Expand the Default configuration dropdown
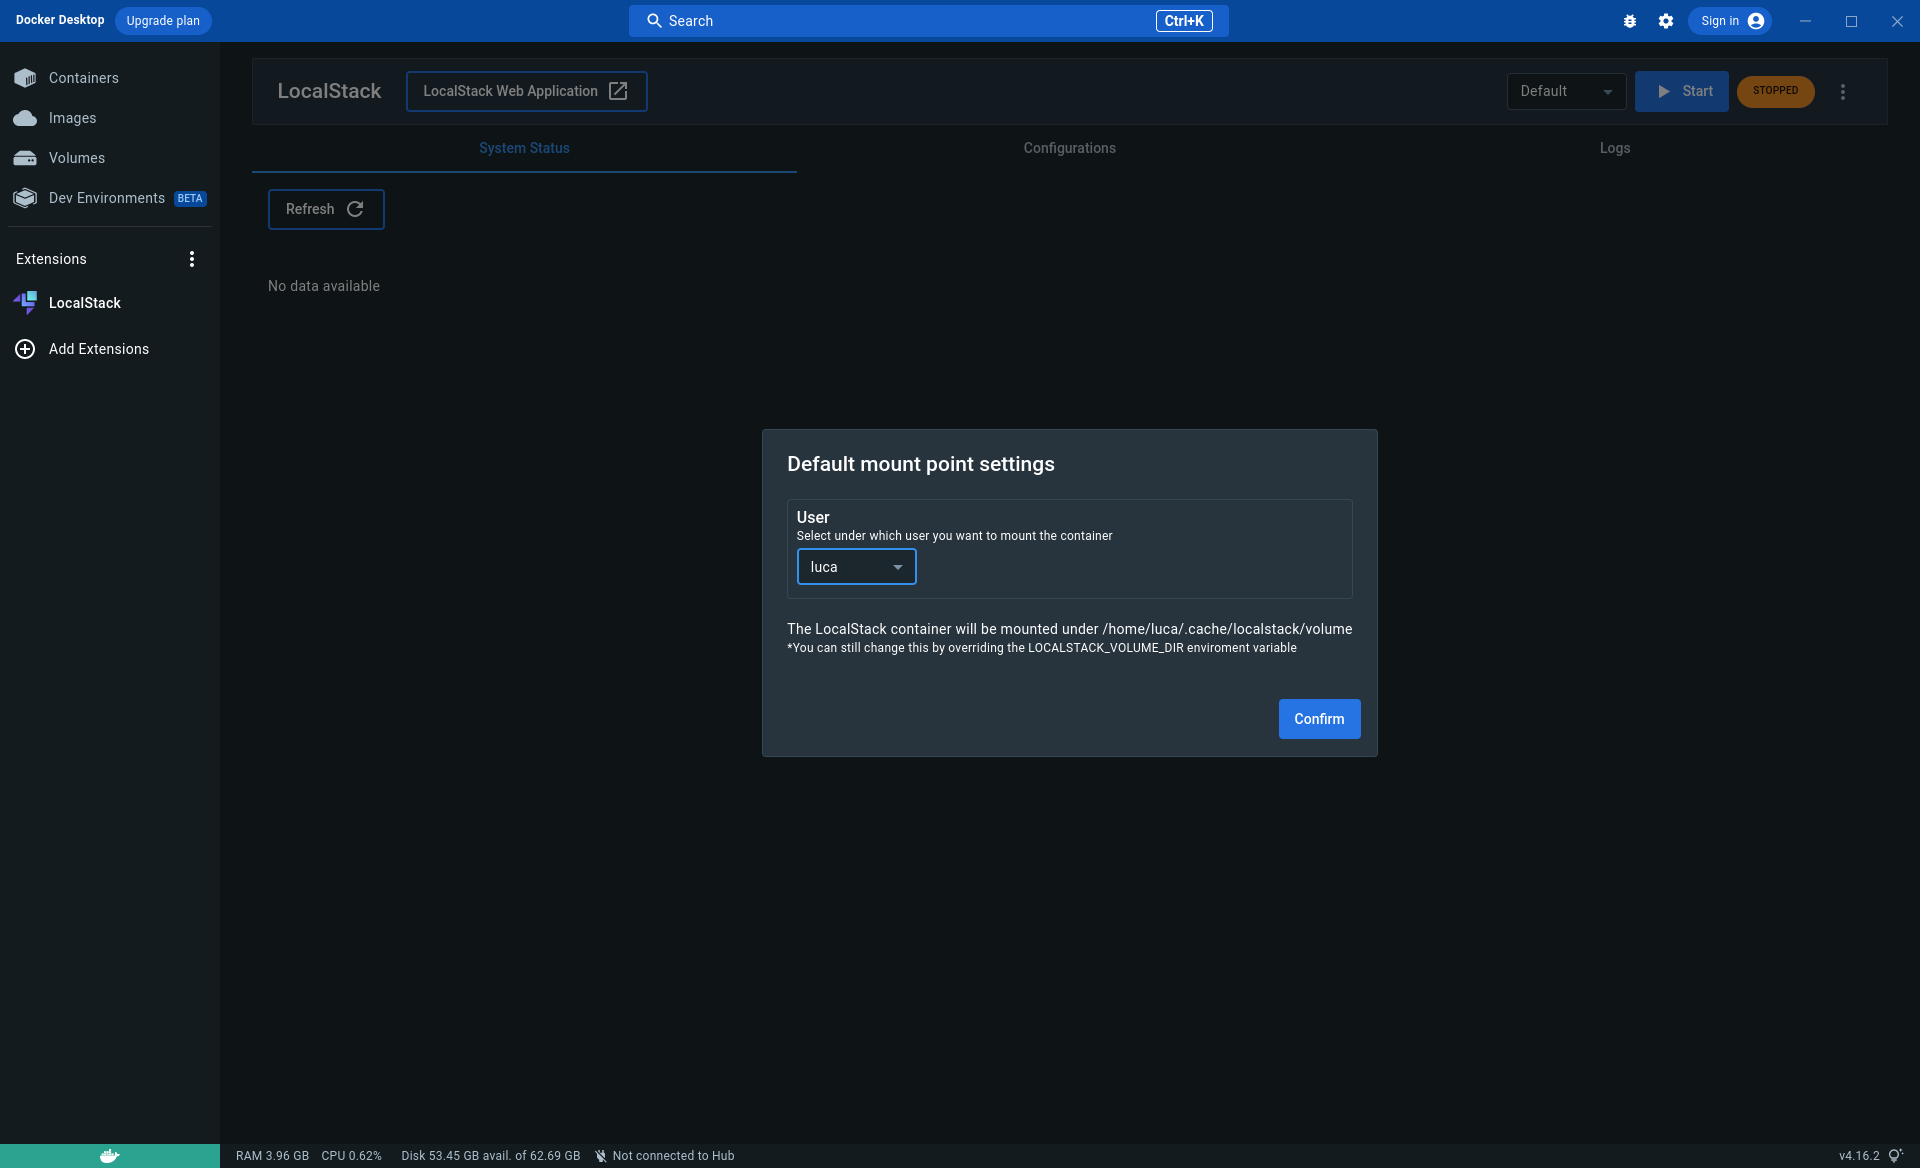 click(x=1566, y=91)
